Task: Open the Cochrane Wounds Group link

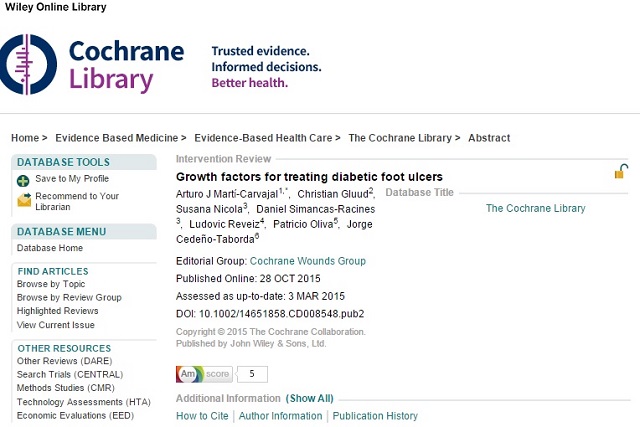Action: pyautogui.click(x=307, y=260)
